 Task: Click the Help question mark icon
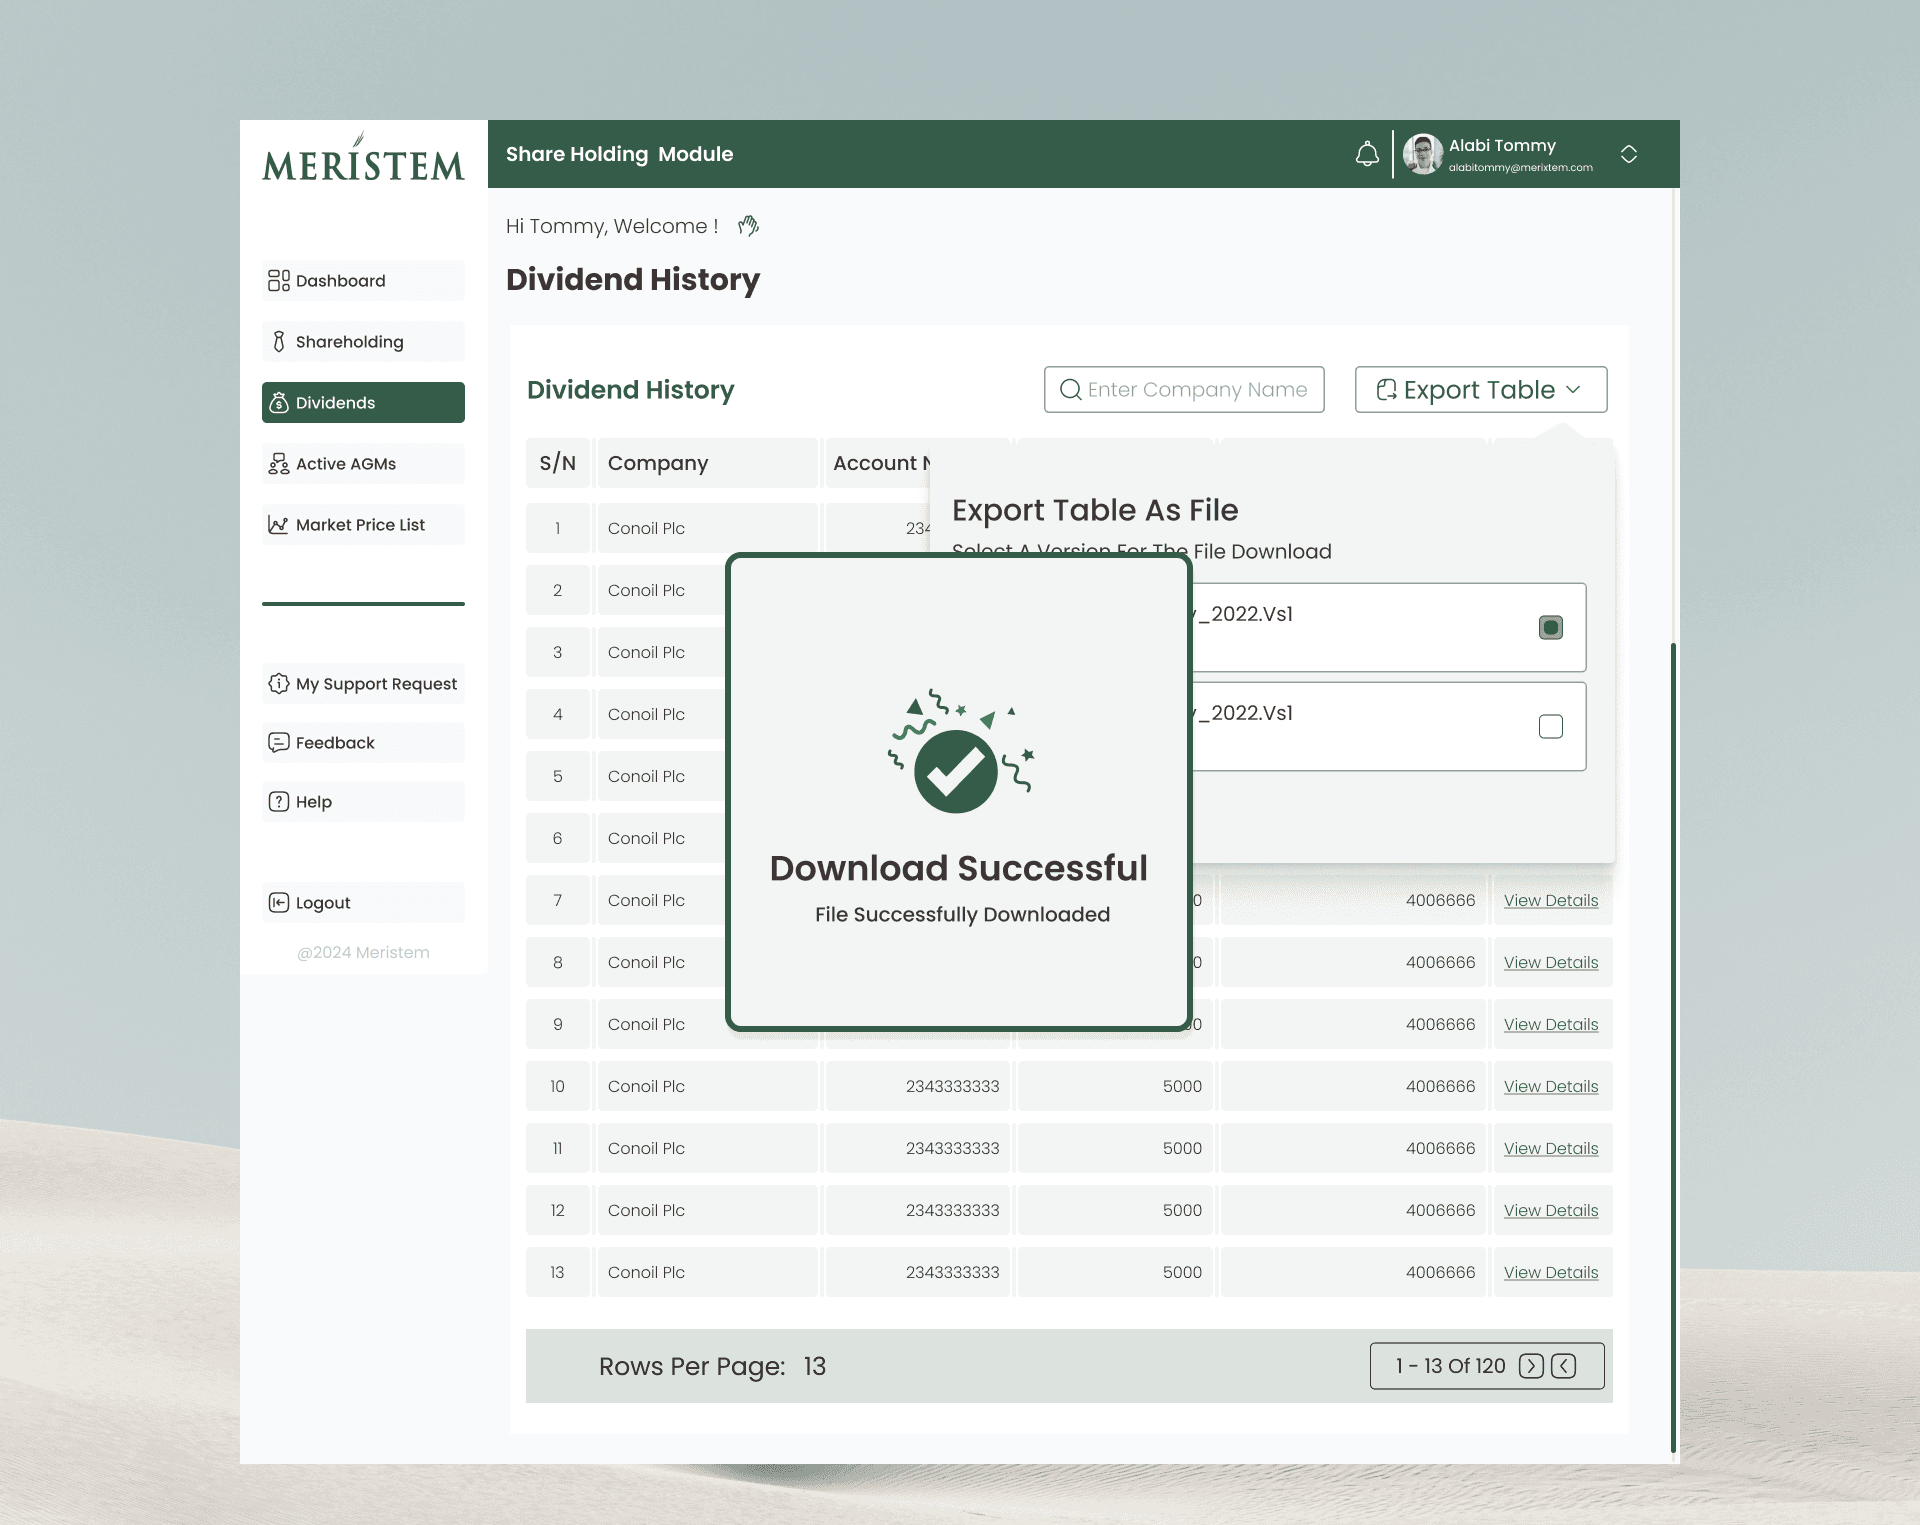278,802
